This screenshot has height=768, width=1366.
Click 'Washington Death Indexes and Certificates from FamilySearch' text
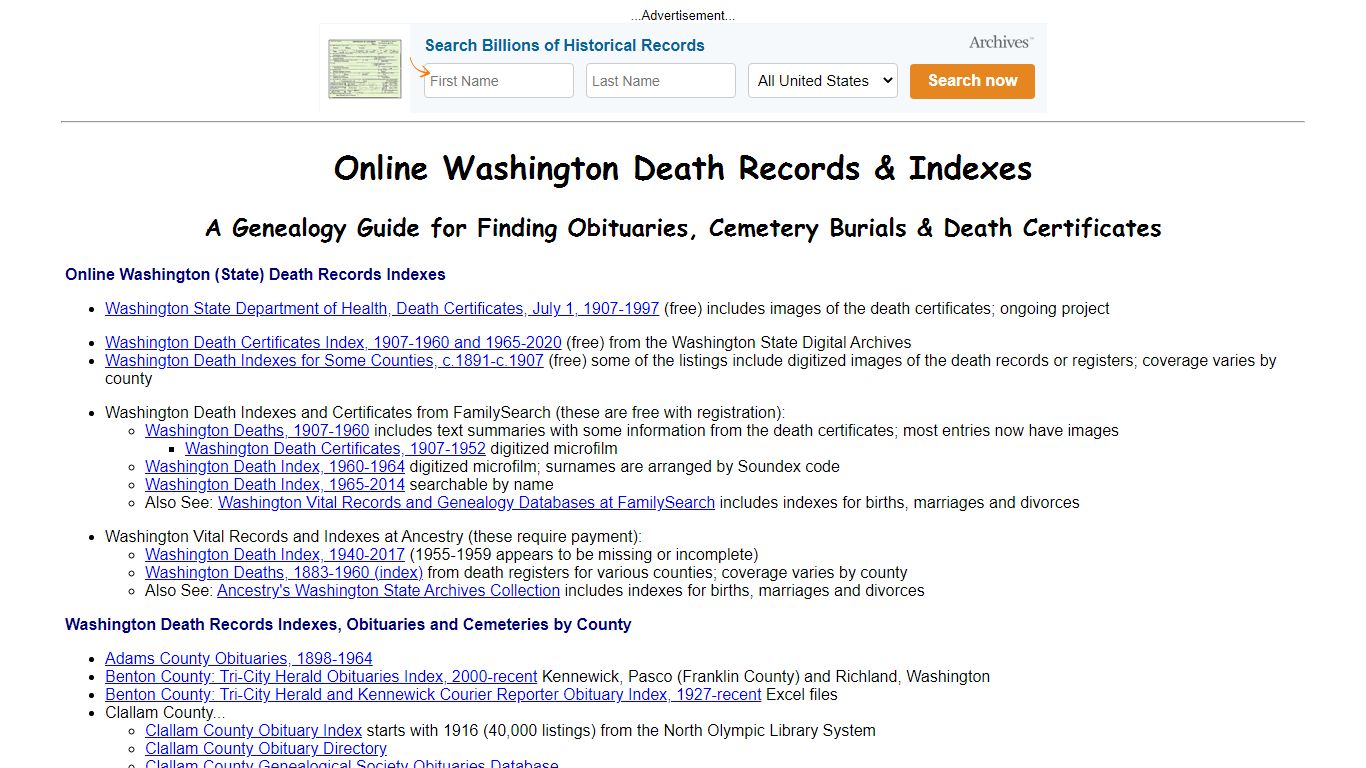445,412
